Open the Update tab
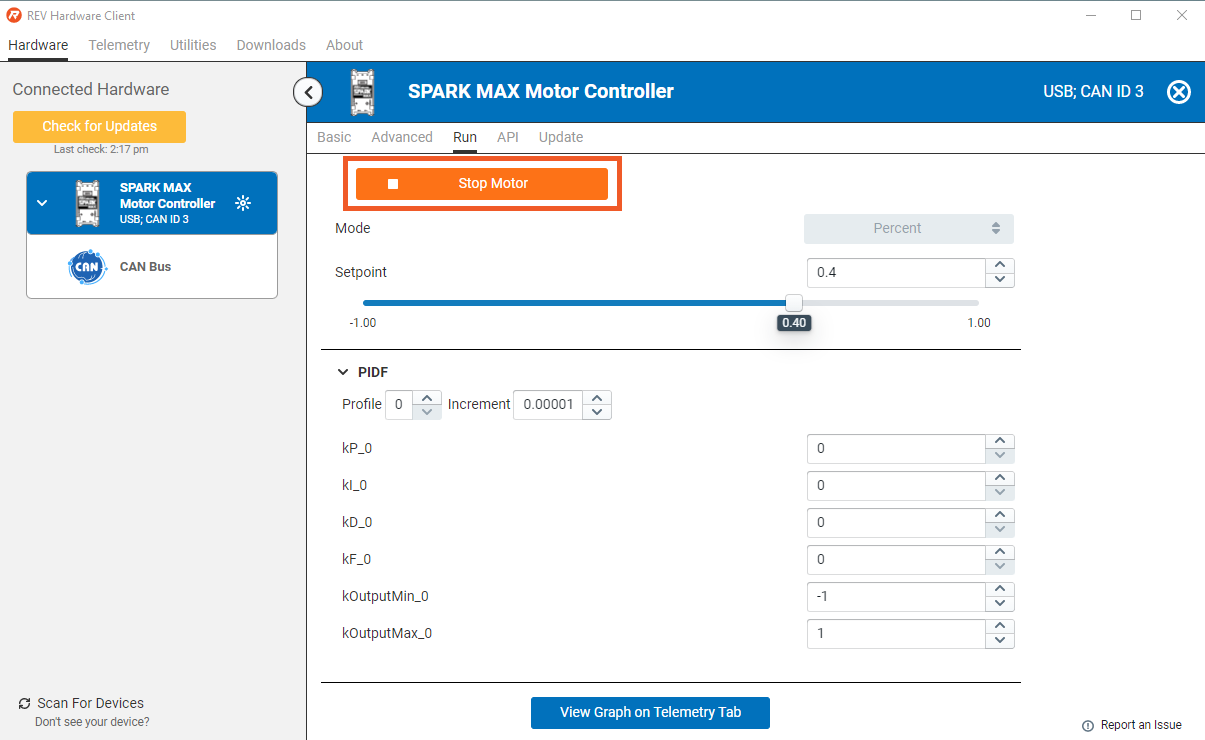1205x740 pixels. (x=561, y=137)
